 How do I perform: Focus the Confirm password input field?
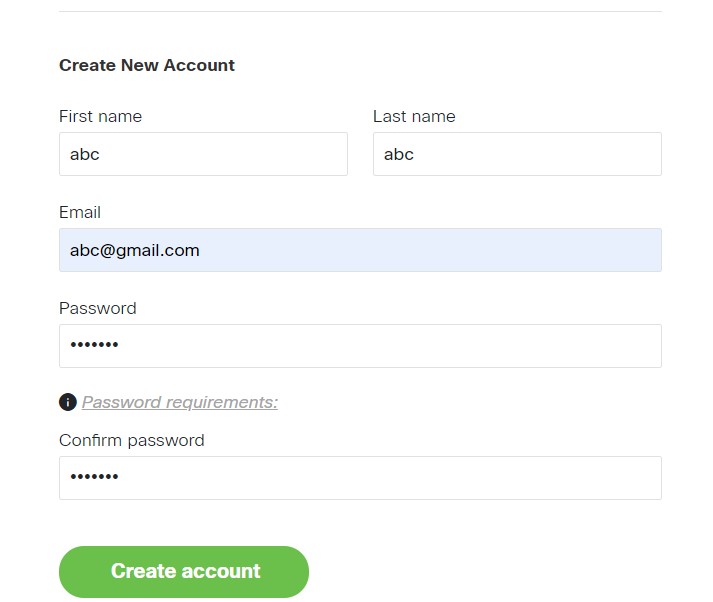tap(360, 478)
